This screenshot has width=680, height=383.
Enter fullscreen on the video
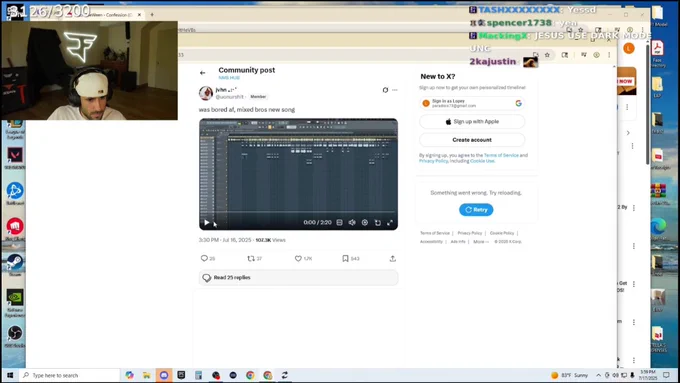click(390, 223)
